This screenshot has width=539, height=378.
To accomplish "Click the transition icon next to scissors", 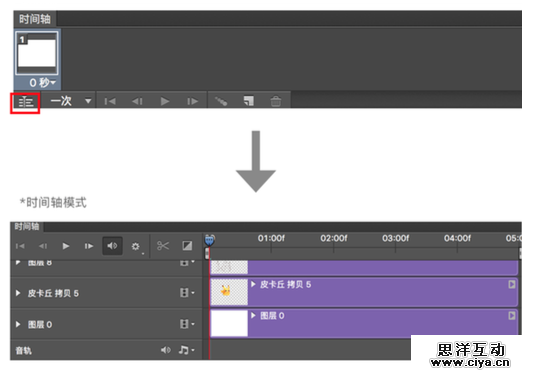I will 187,246.
